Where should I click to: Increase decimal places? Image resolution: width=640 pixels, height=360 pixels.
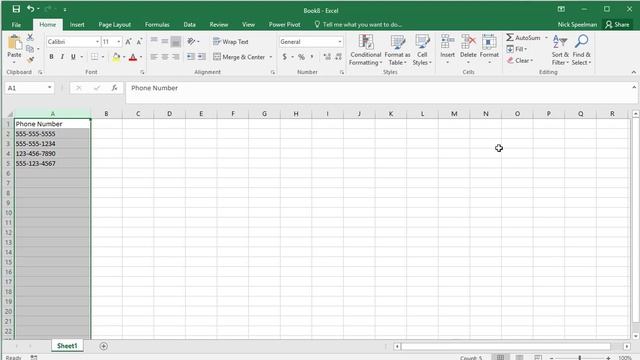(327, 57)
